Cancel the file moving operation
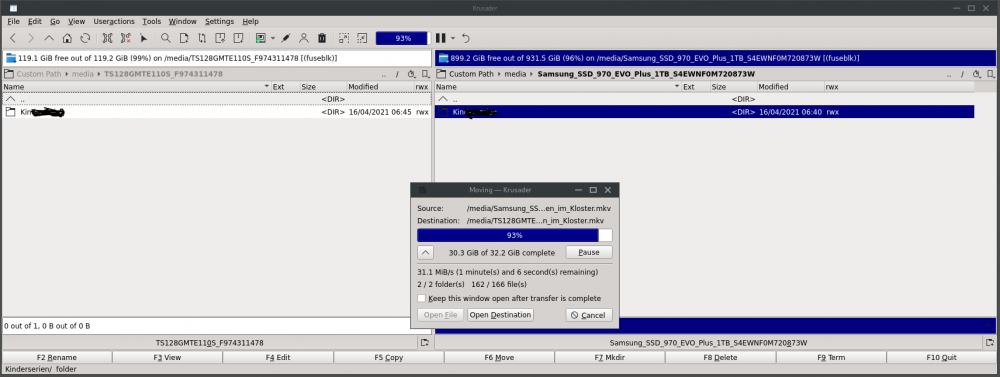 click(x=589, y=314)
